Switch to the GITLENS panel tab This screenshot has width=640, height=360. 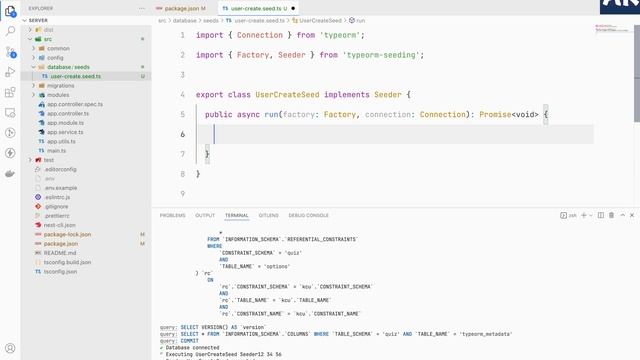[269, 215]
